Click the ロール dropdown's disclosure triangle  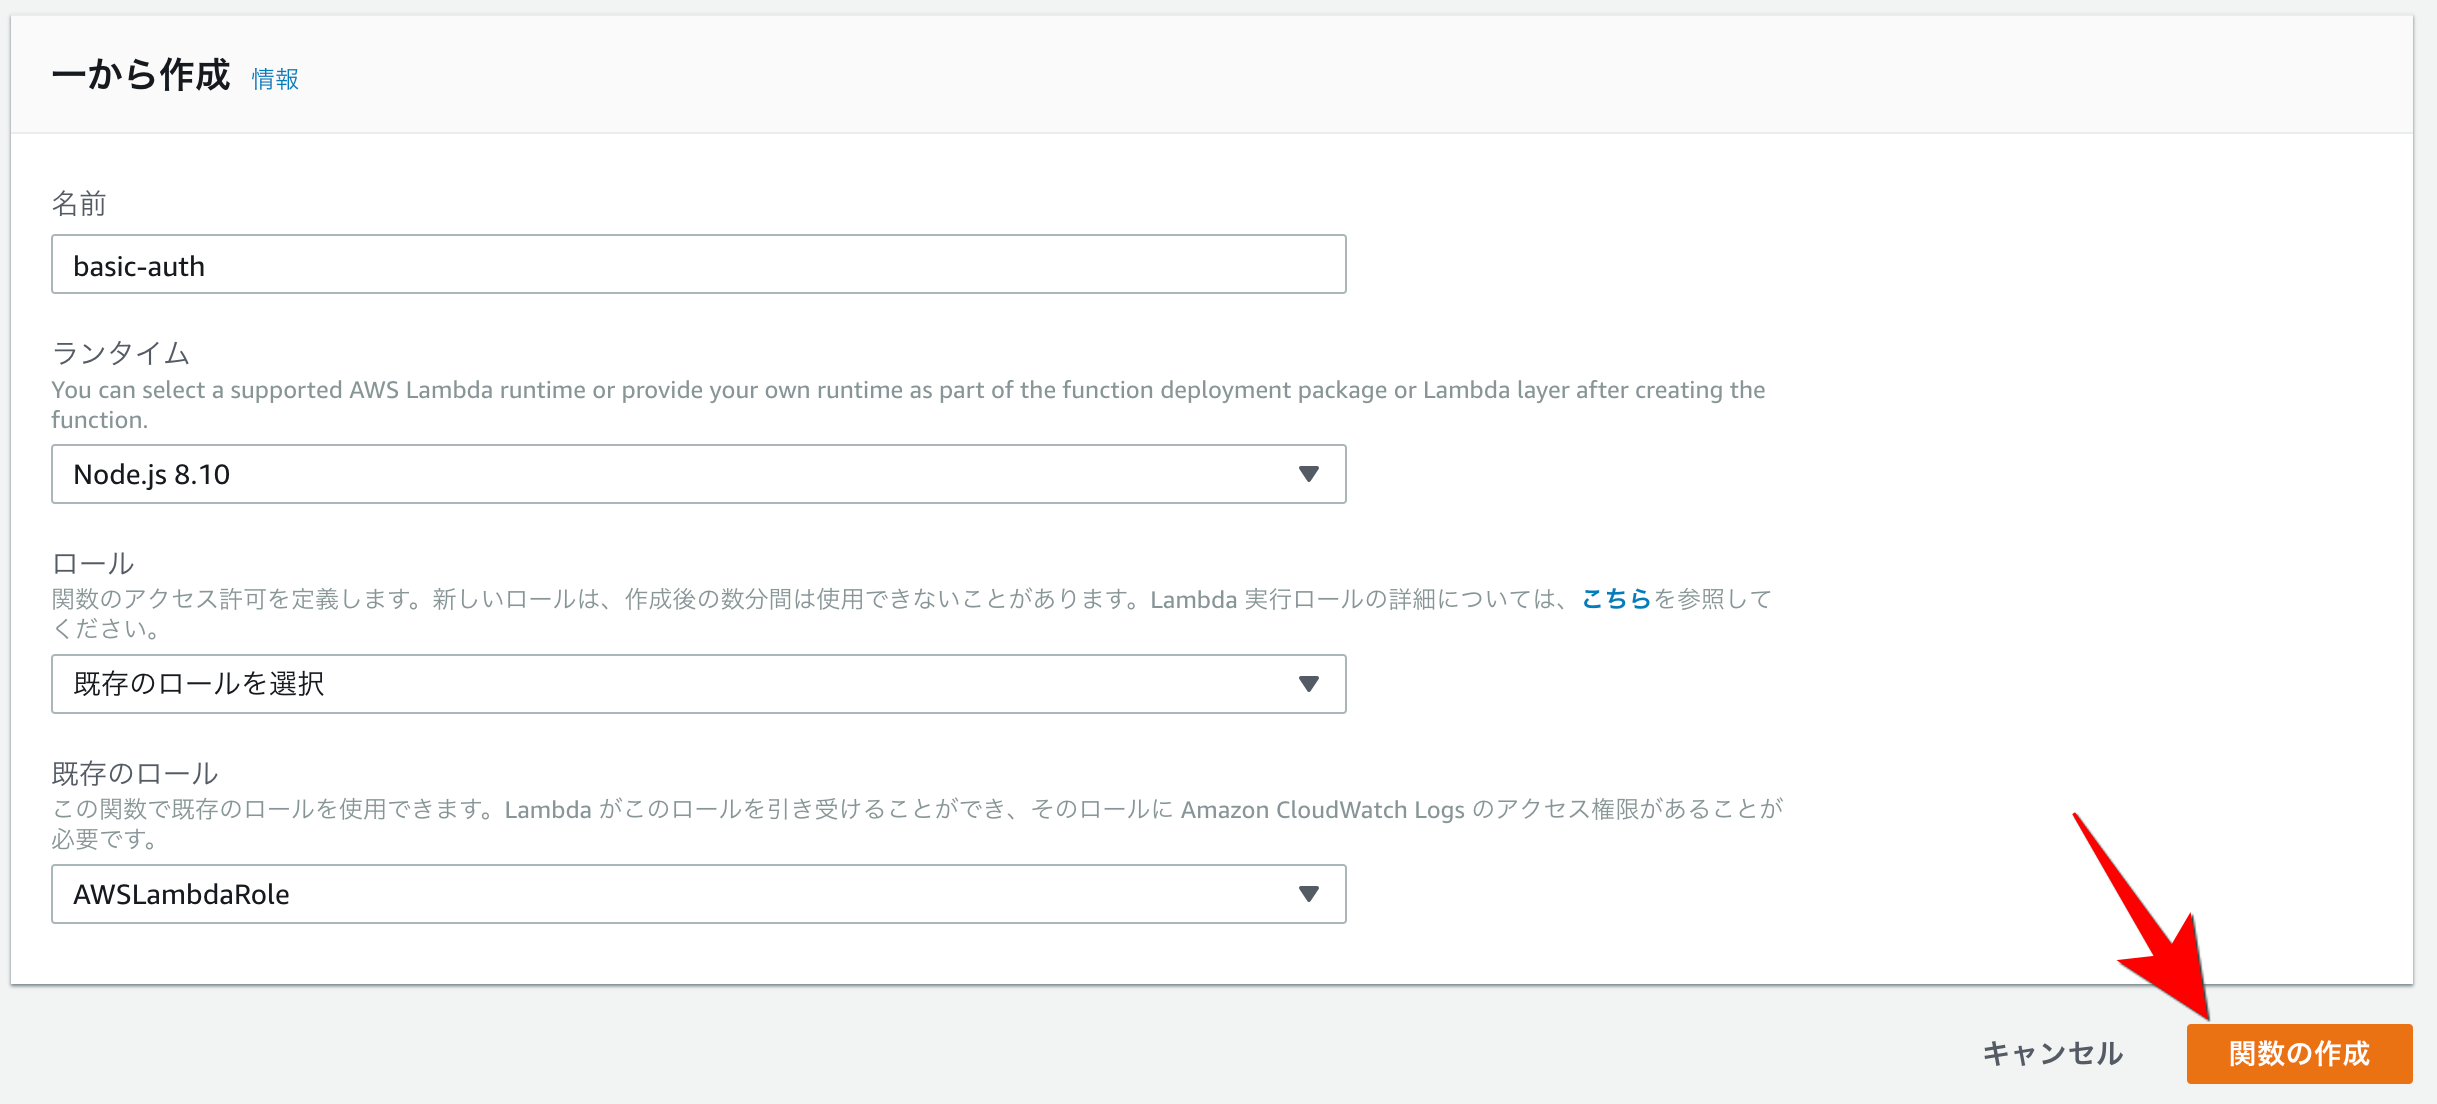pos(1310,684)
